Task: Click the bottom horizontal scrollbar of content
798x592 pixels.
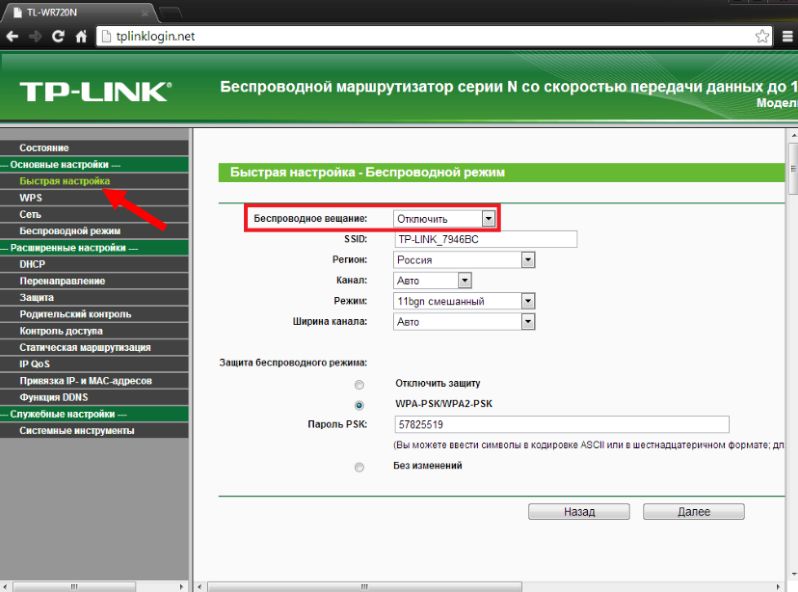Action: coord(364,586)
